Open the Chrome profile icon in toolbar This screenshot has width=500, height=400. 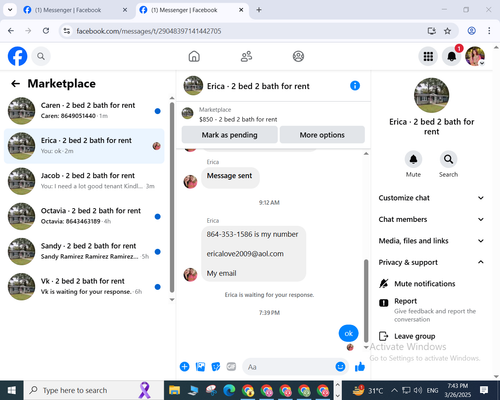click(x=471, y=31)
